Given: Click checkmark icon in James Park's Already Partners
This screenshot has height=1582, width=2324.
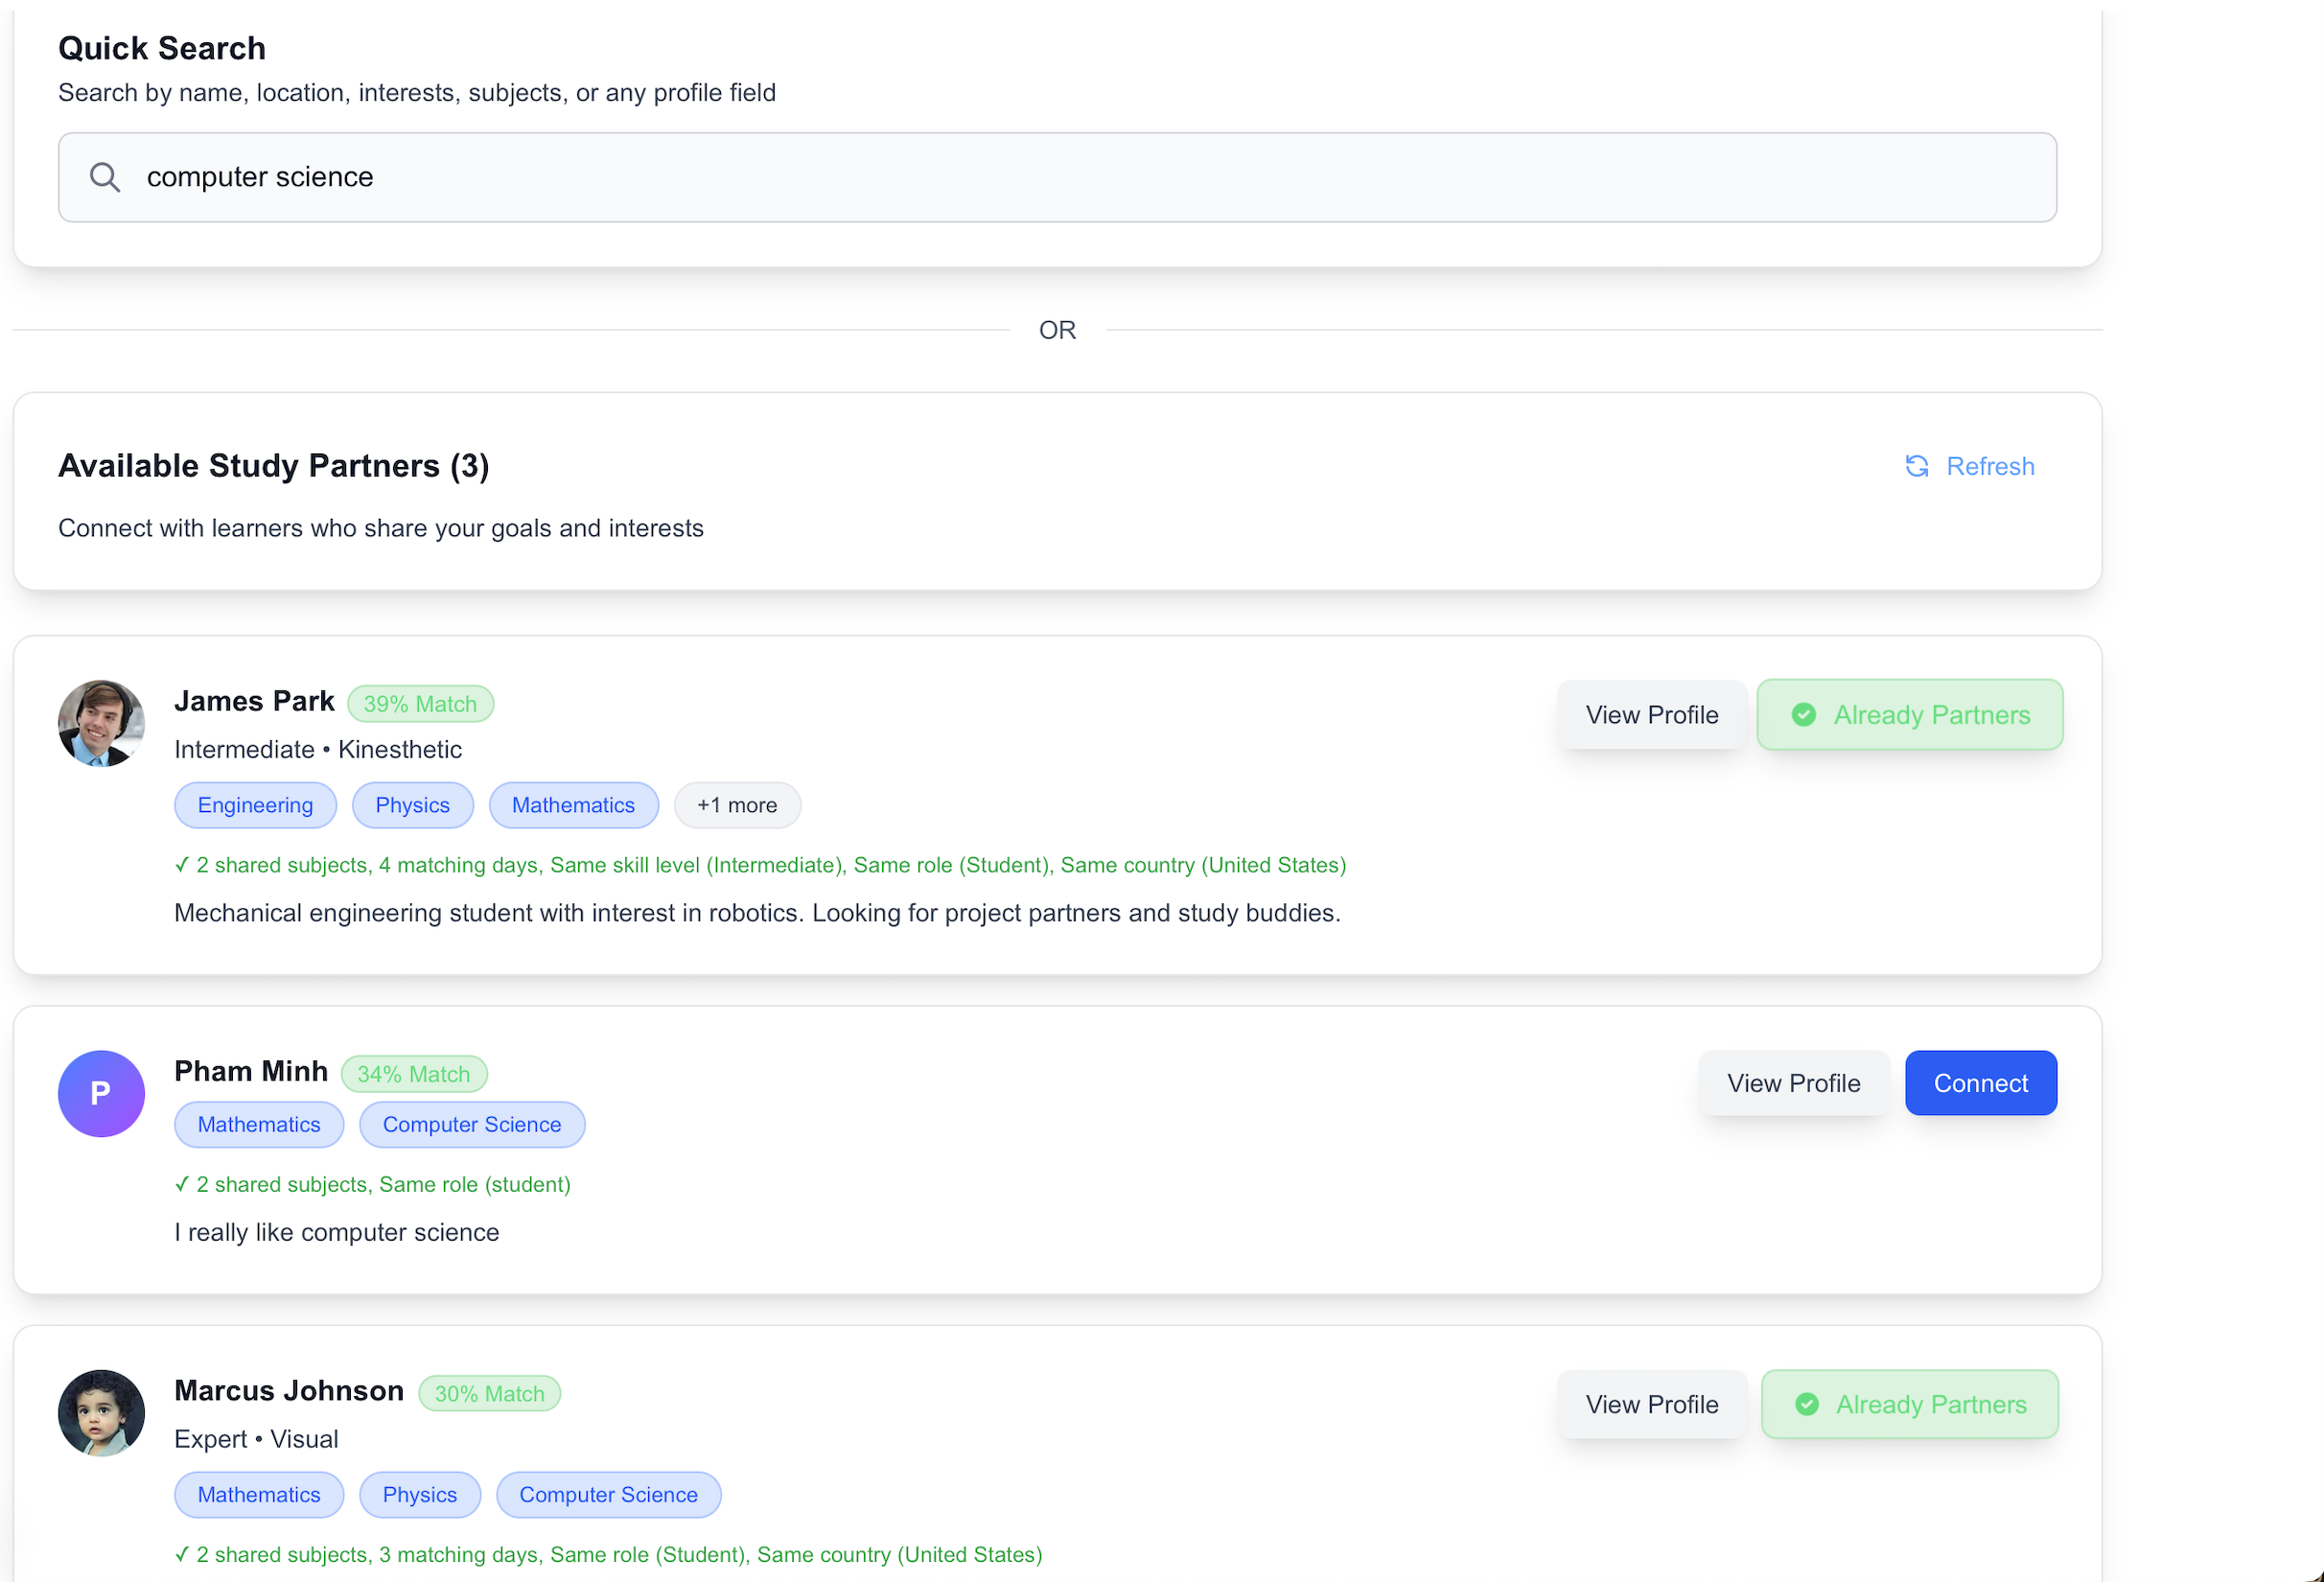Looking at the screenshot, I should pos(1803,715).
